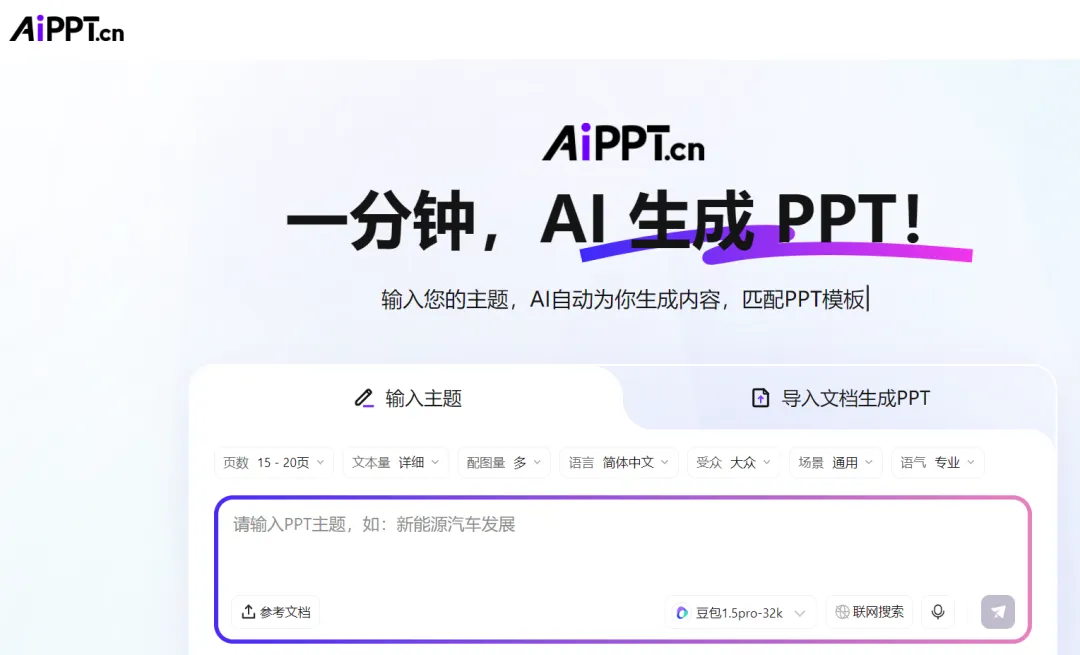The width and height of the screenshot is (1080, 655).
Task: Click the microphone voice input icon
Action: point(937,612)
